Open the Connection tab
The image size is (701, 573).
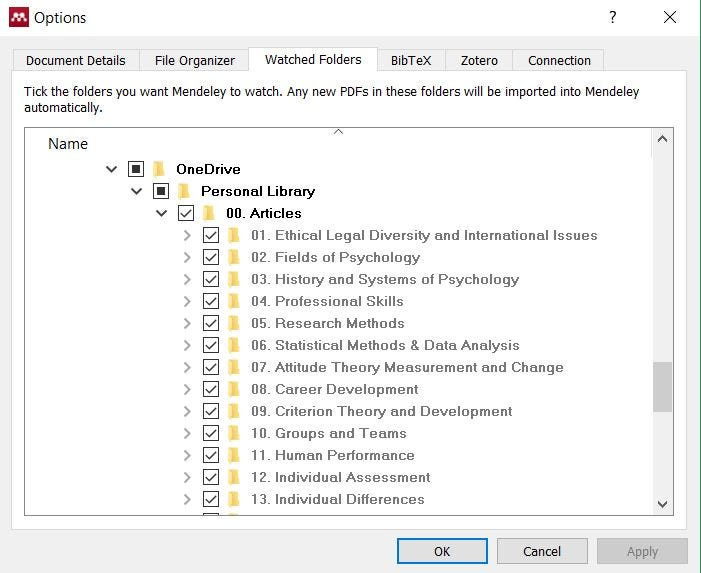559,60
